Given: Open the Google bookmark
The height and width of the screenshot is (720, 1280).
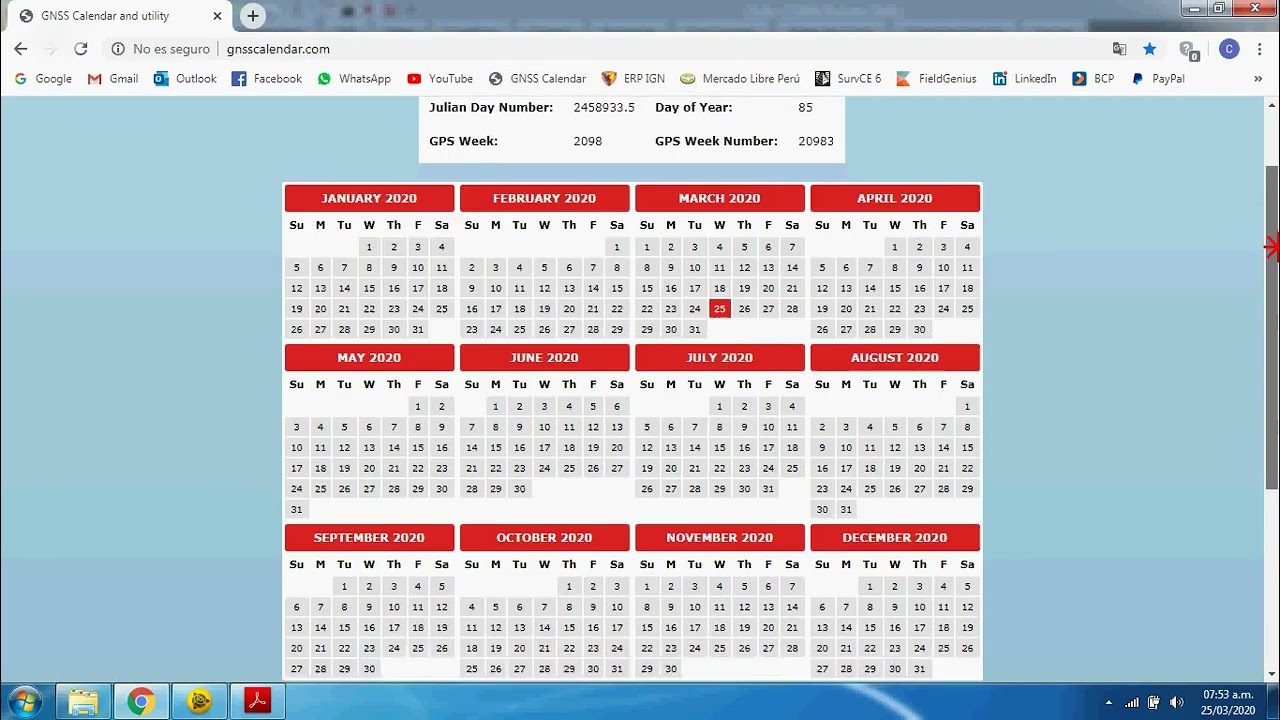Looking at the screenshot, I should [45, 78].
